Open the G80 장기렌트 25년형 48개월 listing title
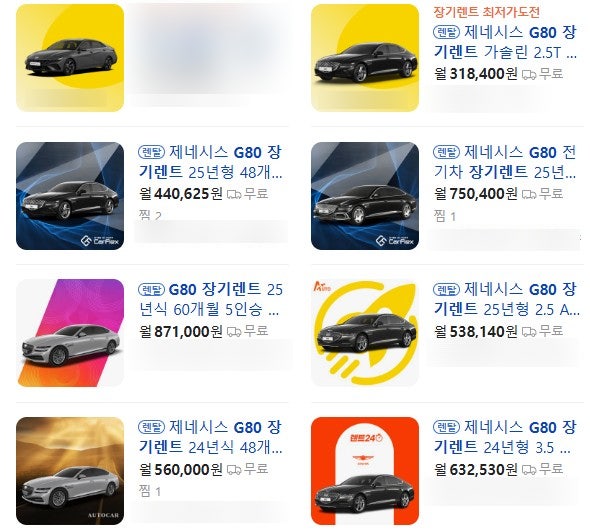Screen dimensions: 590x532 point(210,162)
